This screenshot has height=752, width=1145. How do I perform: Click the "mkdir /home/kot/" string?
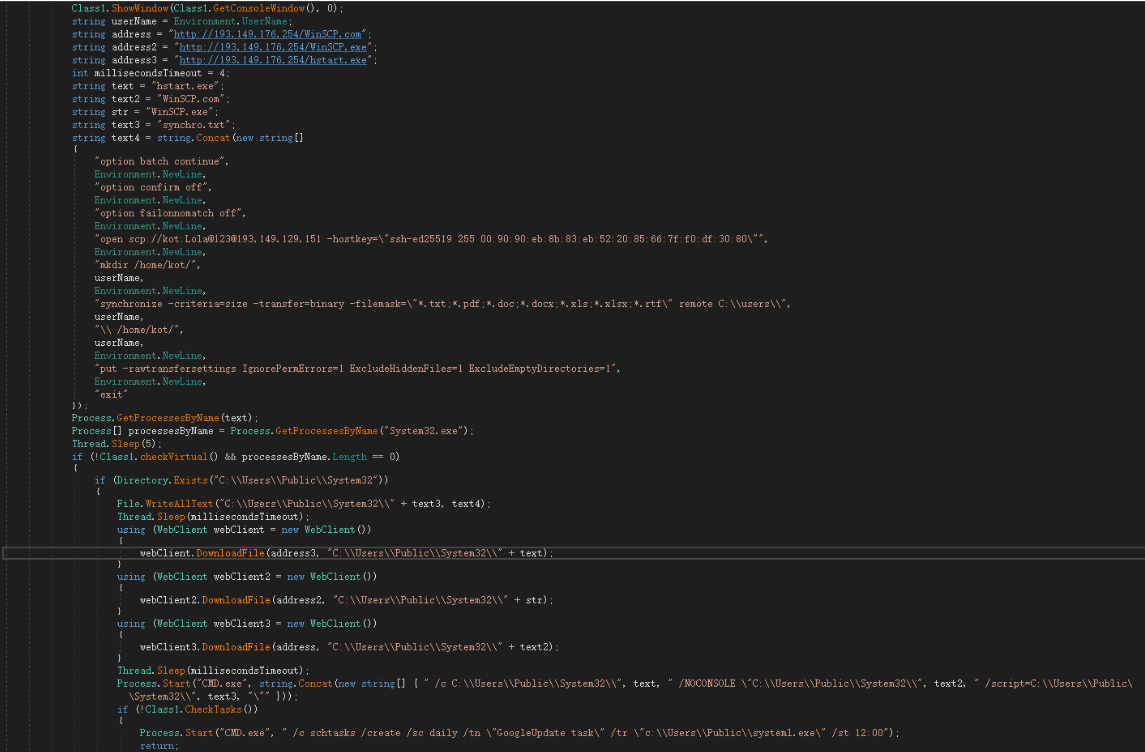point(146,265)
